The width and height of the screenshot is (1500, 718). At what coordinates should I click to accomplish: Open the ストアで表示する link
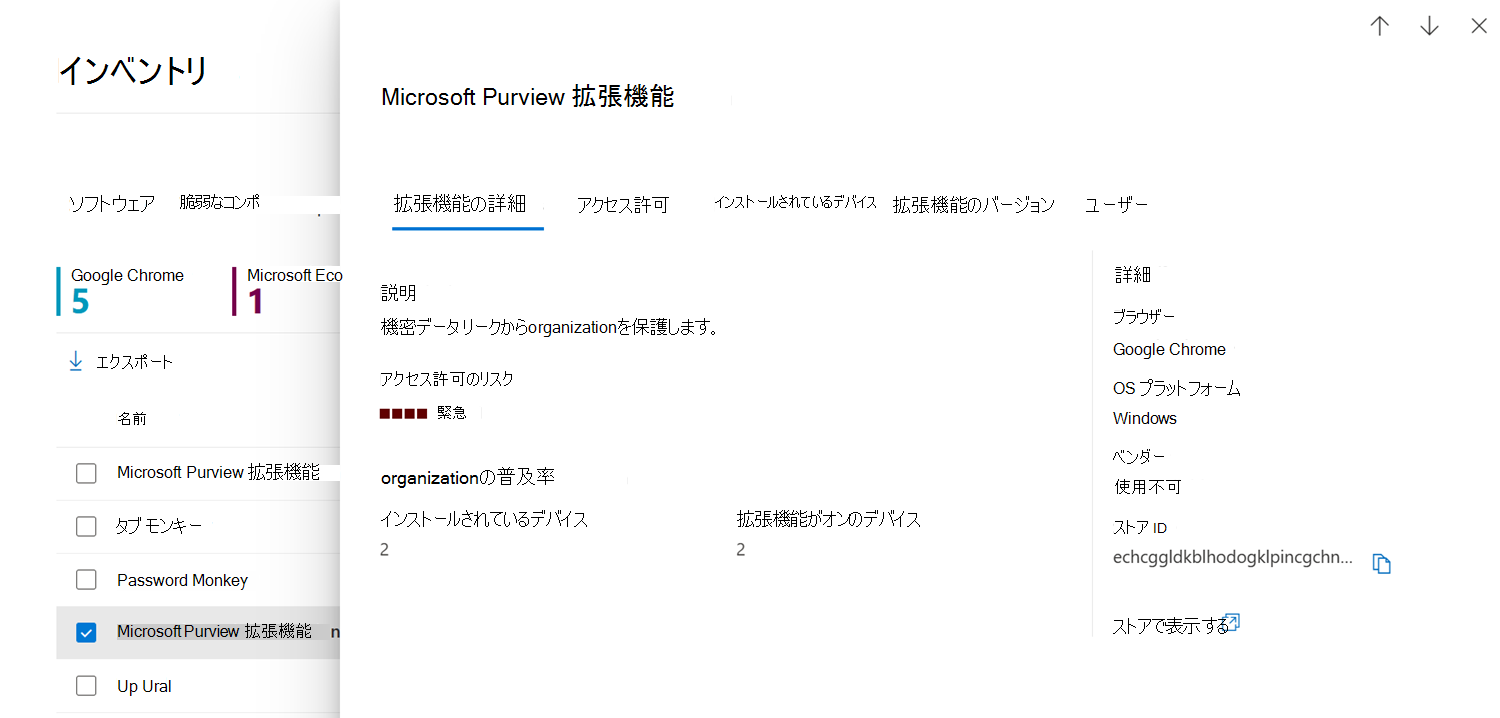(x=1170, y=627)
